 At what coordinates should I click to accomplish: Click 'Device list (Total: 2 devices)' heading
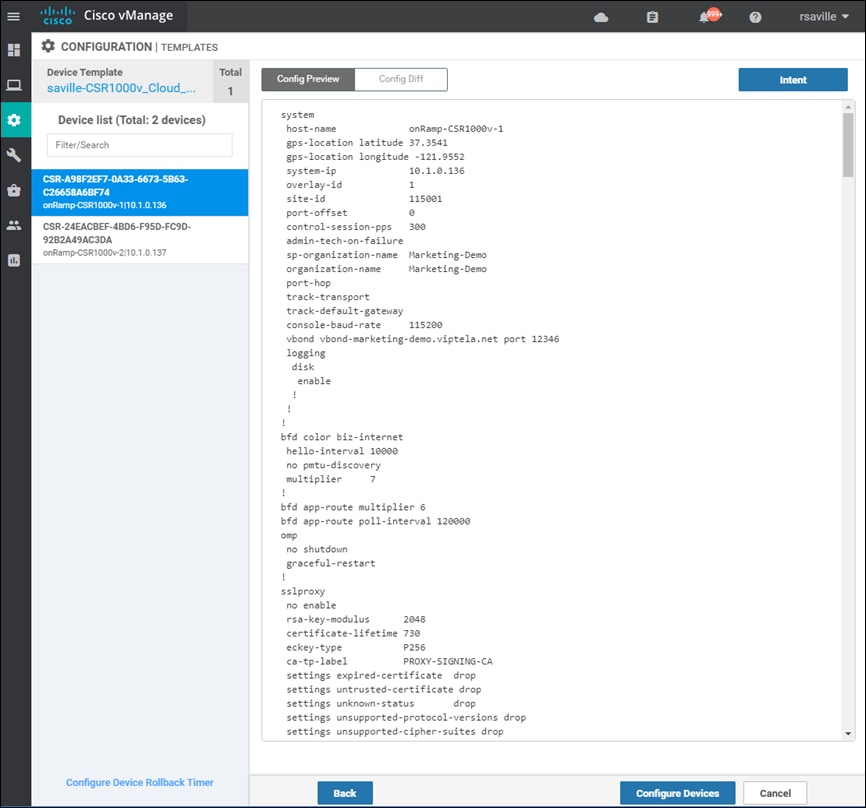tap(132, 120)
